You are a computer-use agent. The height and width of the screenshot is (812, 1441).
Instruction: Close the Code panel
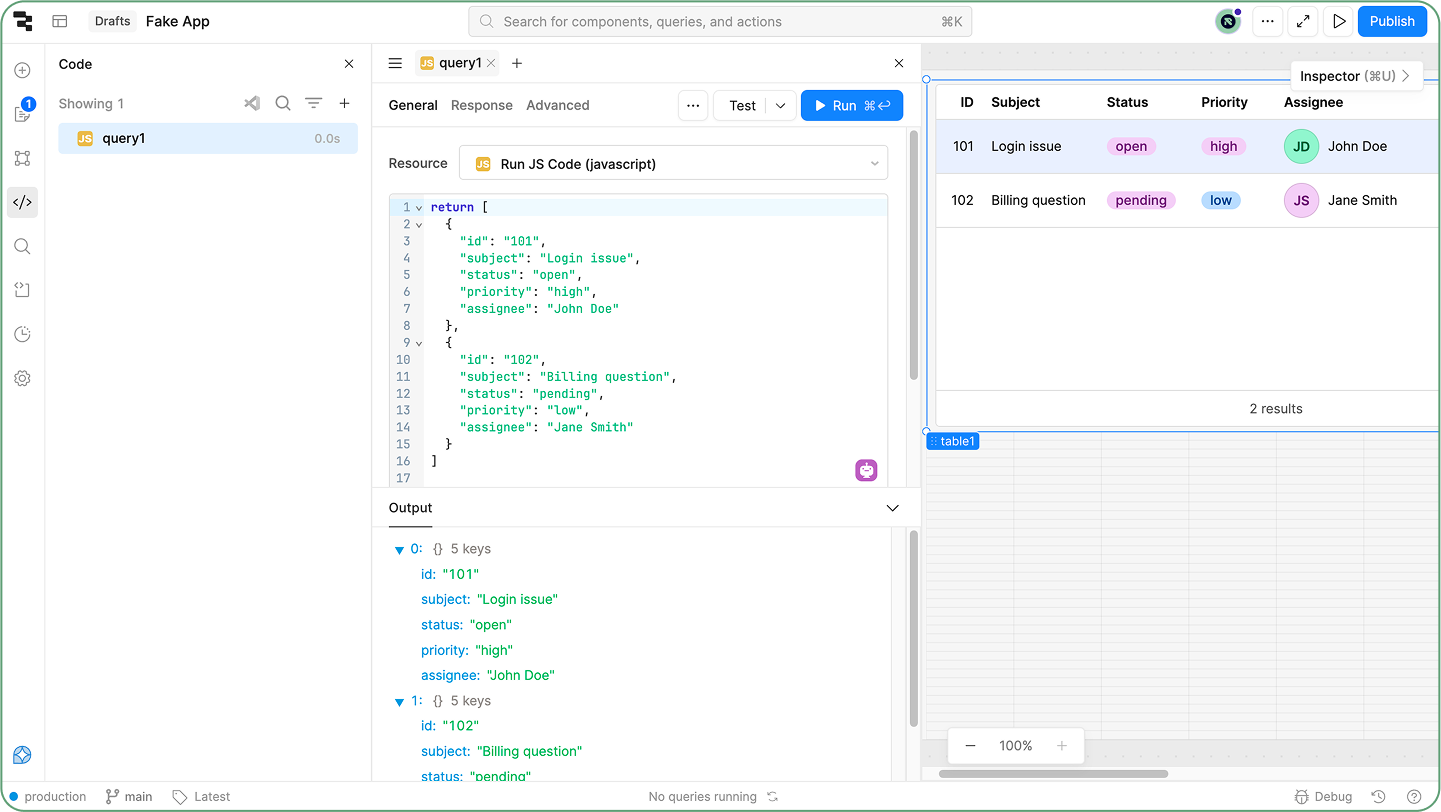coord(349,64)
